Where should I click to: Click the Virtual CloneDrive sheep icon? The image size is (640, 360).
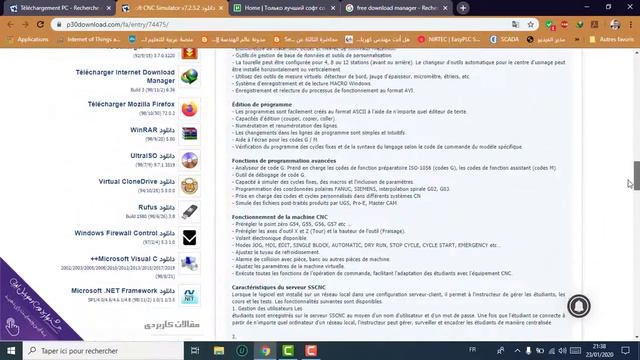click(x=189, y=186)
